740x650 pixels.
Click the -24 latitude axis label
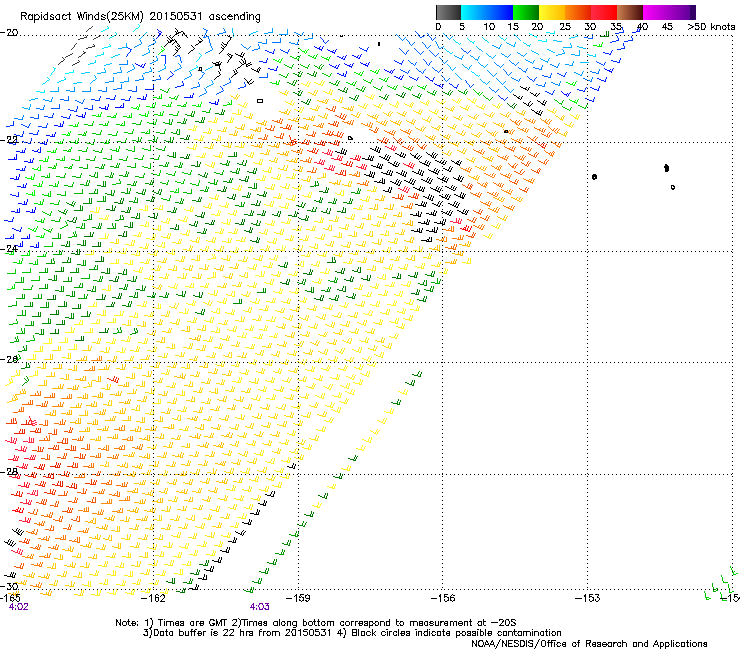point(9,248)
